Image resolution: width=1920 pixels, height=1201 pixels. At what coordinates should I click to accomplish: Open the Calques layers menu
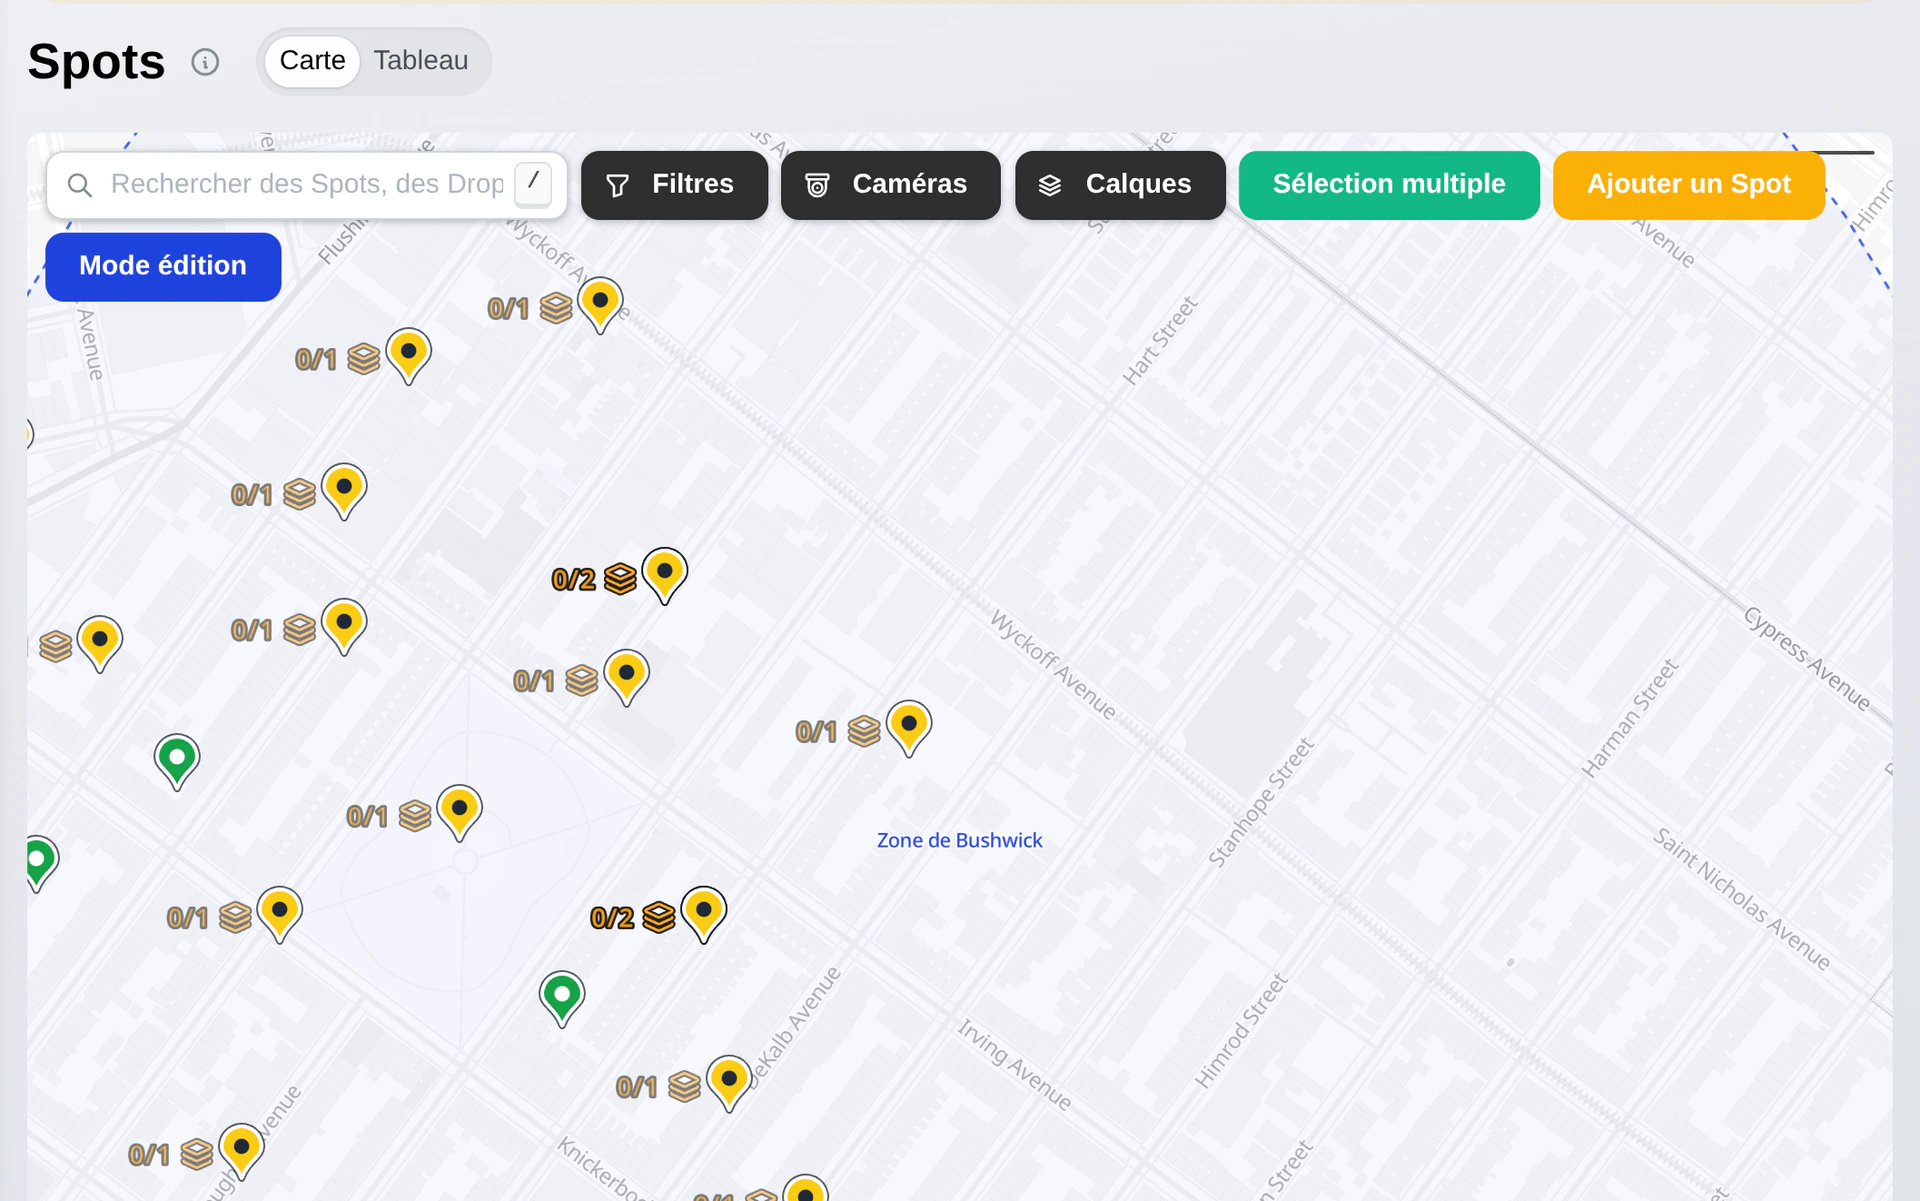pos(1120,185)
